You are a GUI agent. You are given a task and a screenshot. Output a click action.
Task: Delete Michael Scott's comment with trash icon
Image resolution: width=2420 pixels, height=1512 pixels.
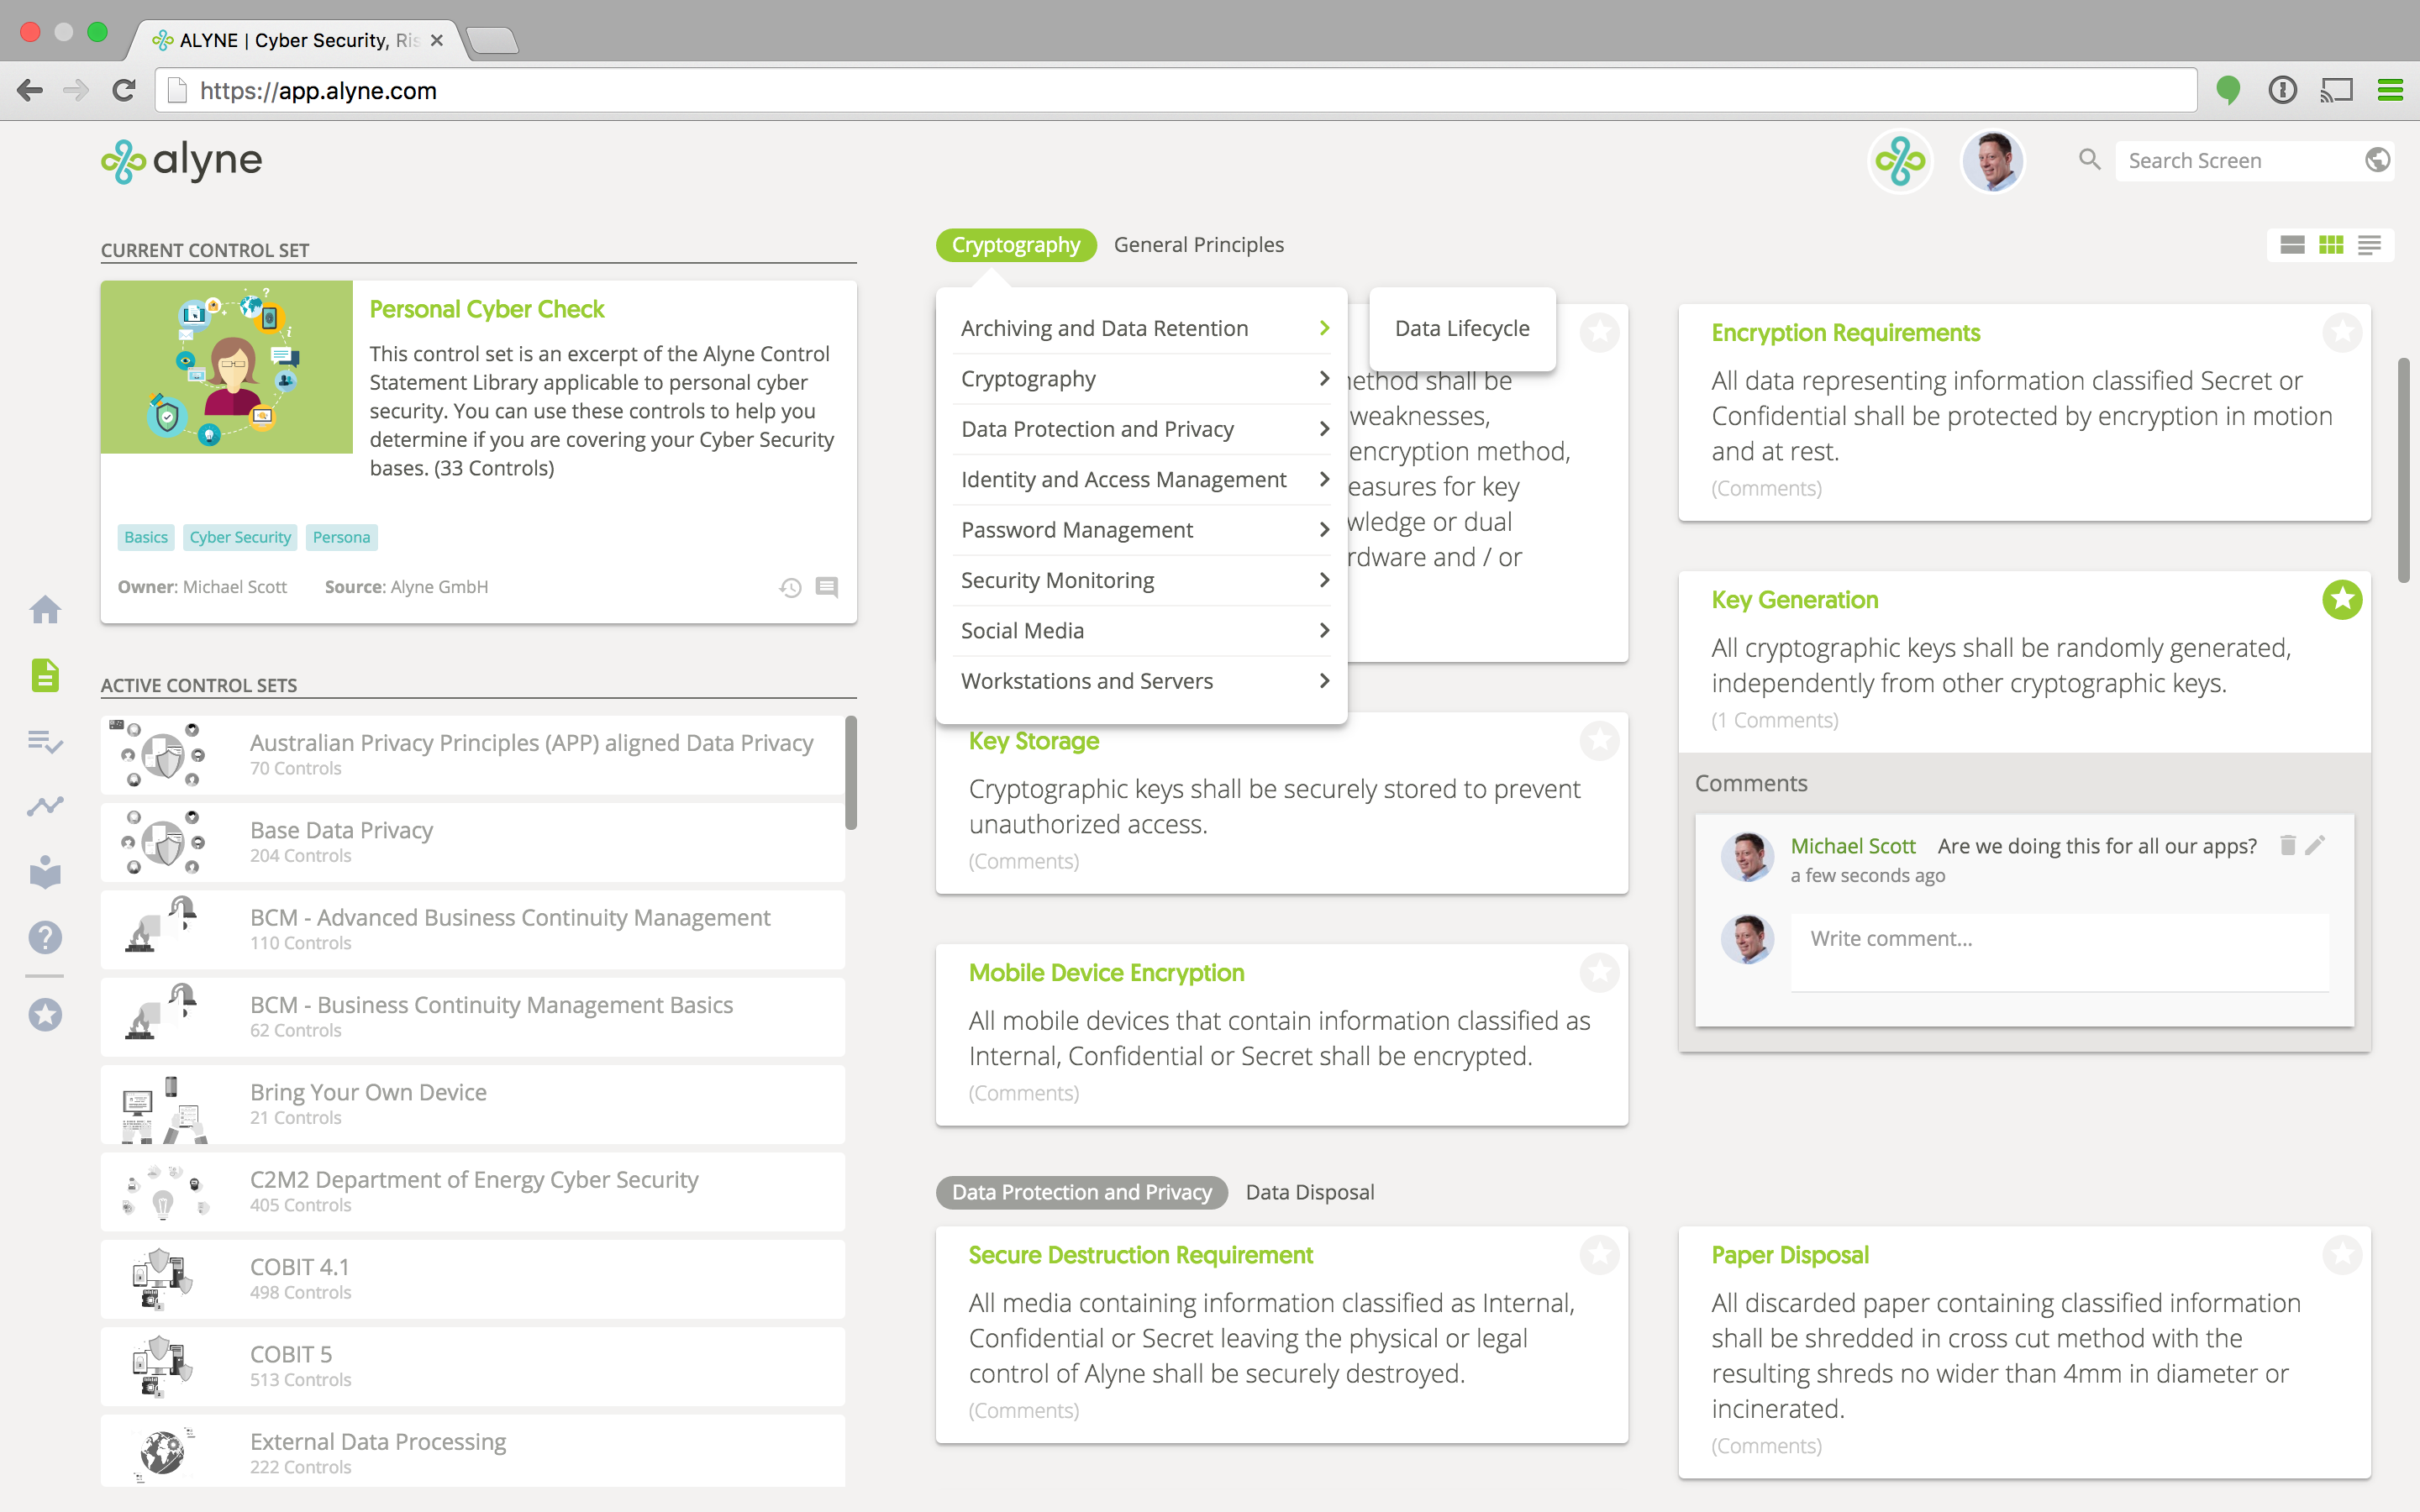[2287, 845]
